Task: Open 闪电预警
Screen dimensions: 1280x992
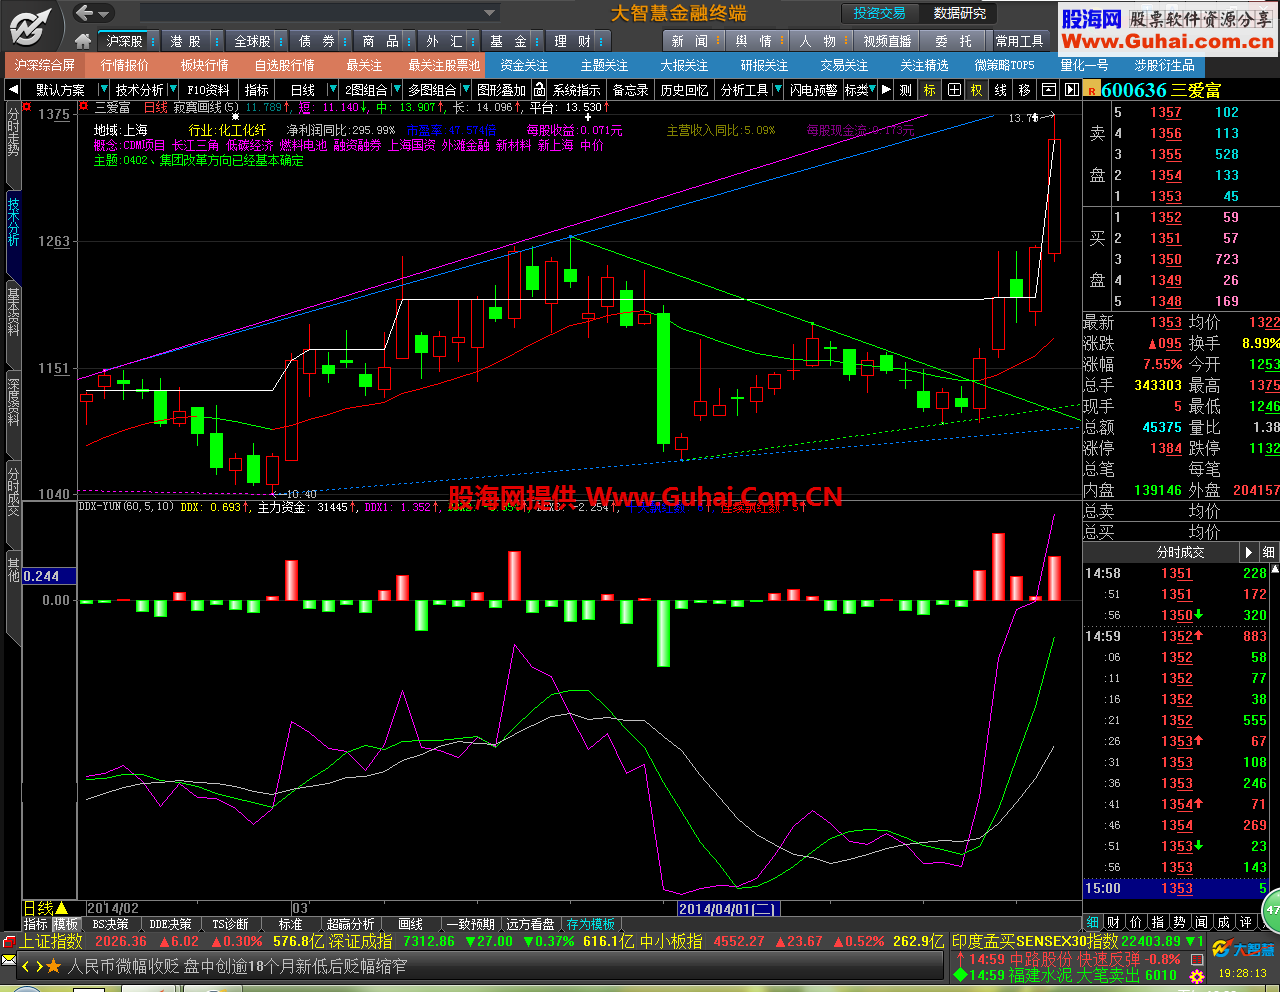Action: coord(813,90)
